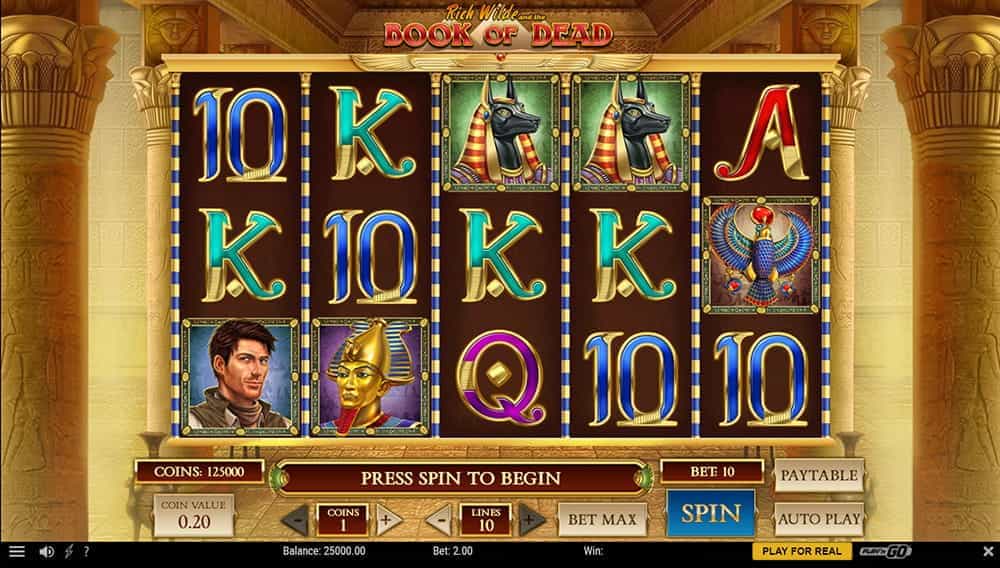Toggle the lightning fast play icon

point(69,551)
